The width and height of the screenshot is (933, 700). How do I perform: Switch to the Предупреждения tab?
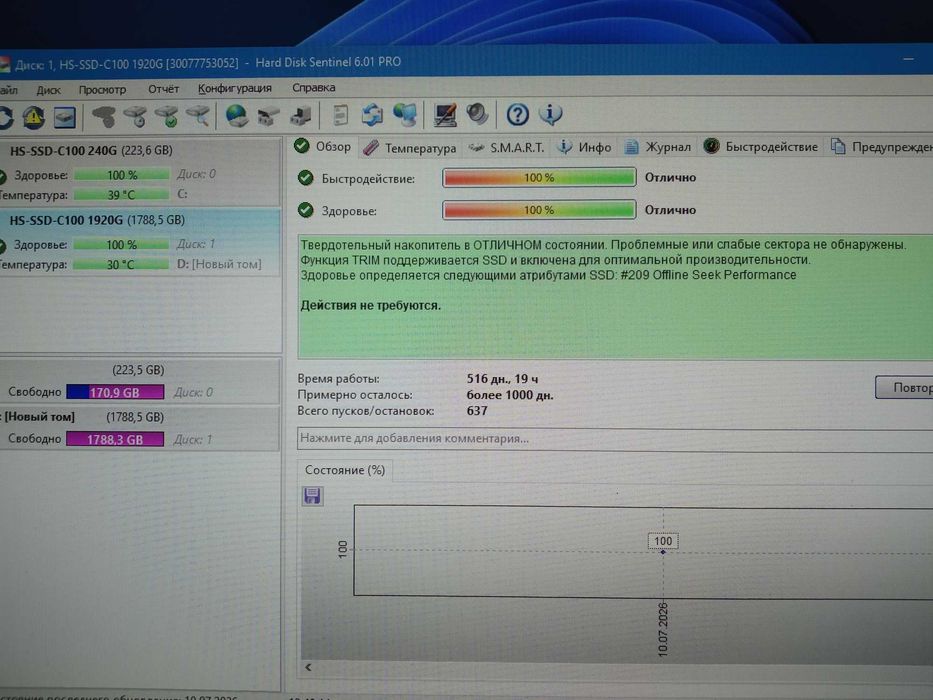[x=881, y=146]
